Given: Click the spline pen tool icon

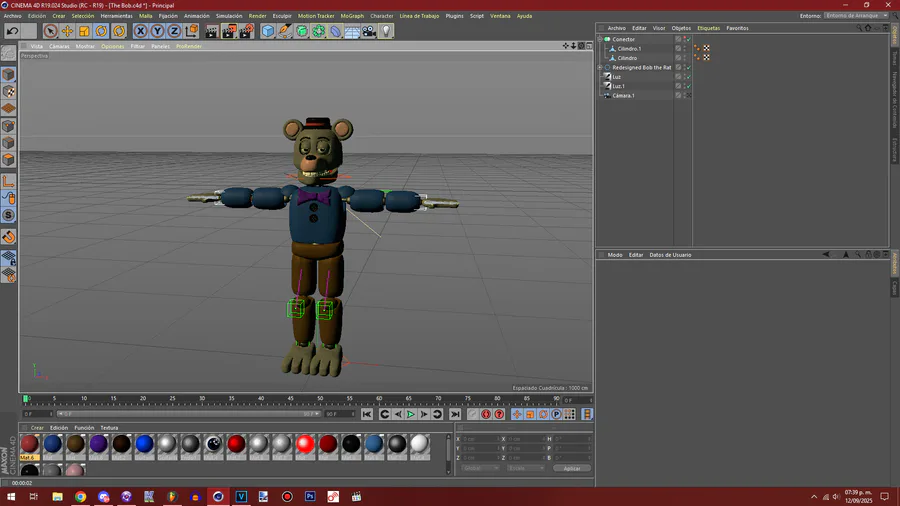Looking at the screenshot, I should click(285, 31).
